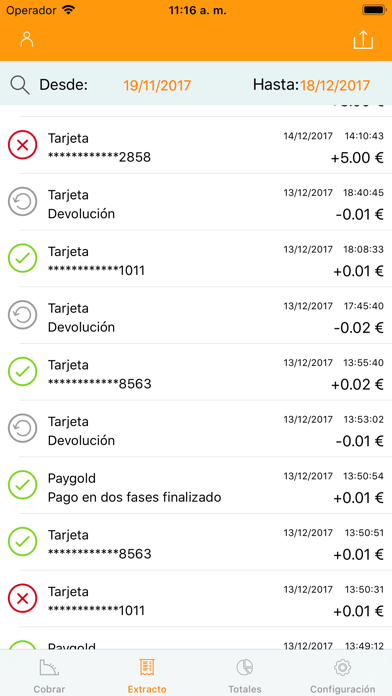Tap the share export icon
The image size is (392, 696).
coord(363,40)
